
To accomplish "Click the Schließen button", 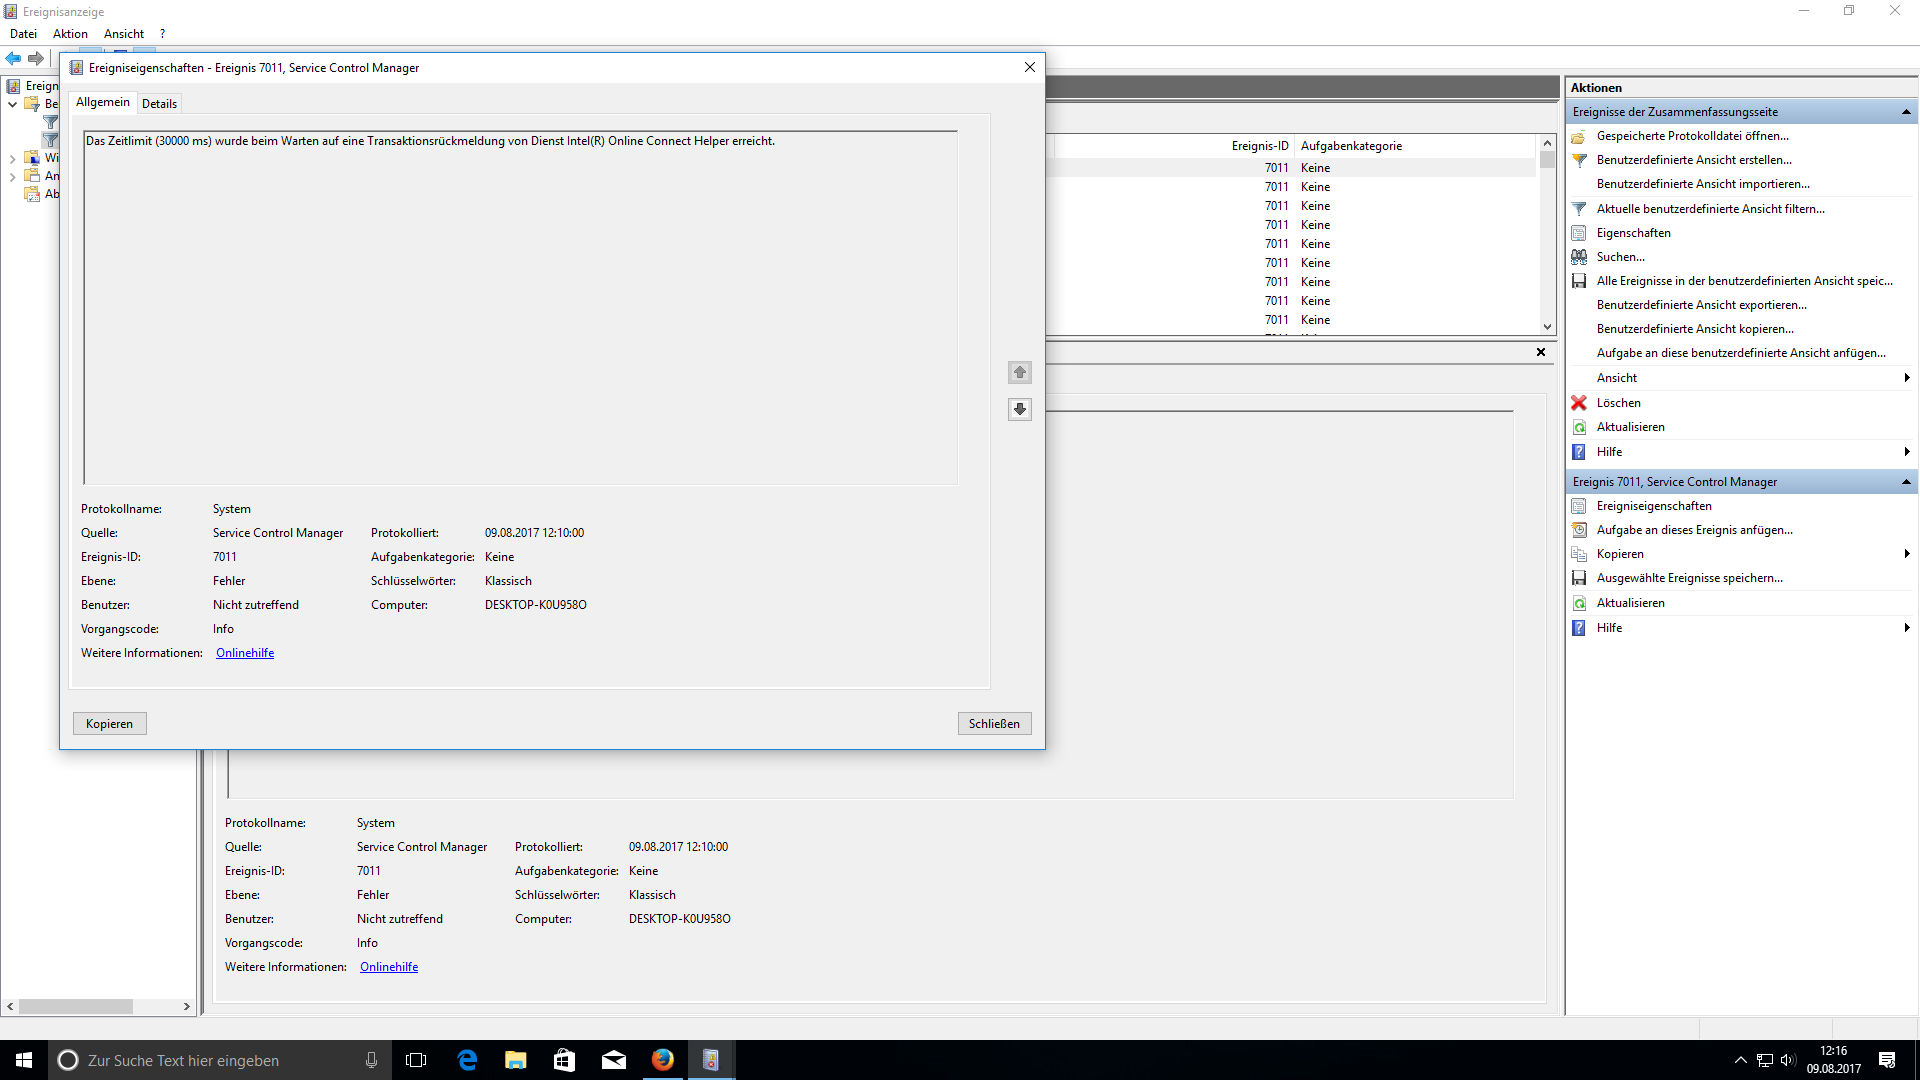I will tap(994, 724).
